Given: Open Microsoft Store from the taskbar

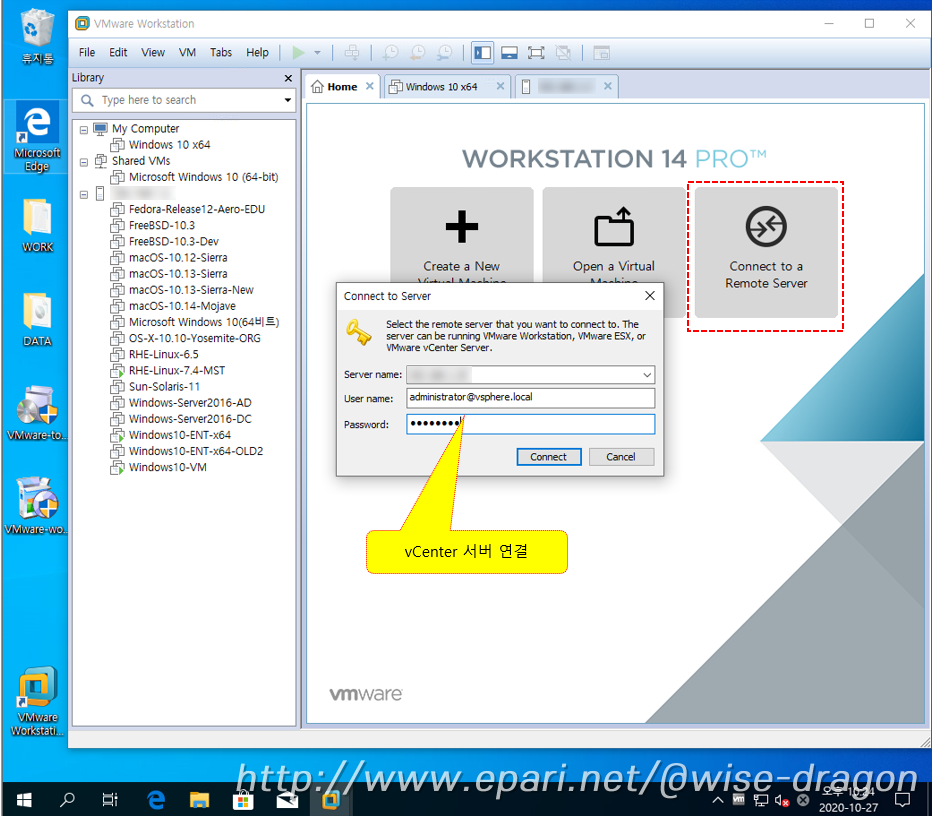Looking at the screenshot, I should point(243,800).
